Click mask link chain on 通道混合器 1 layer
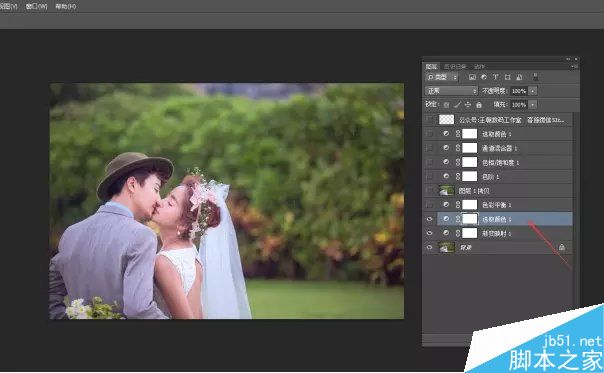The width and height of the screenshot is (604, 373). coord(458,148)
